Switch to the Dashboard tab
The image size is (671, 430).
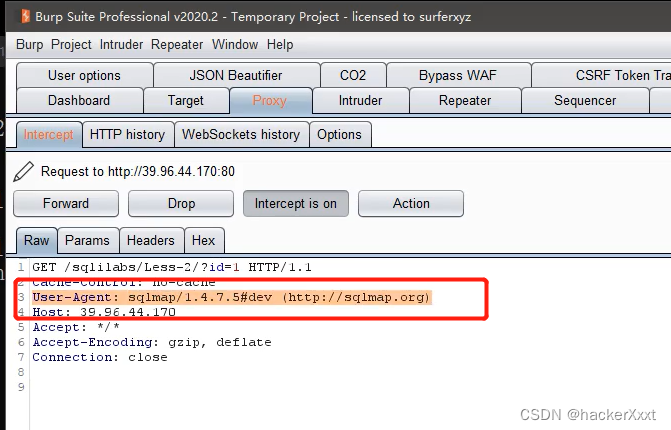[79, 101]
